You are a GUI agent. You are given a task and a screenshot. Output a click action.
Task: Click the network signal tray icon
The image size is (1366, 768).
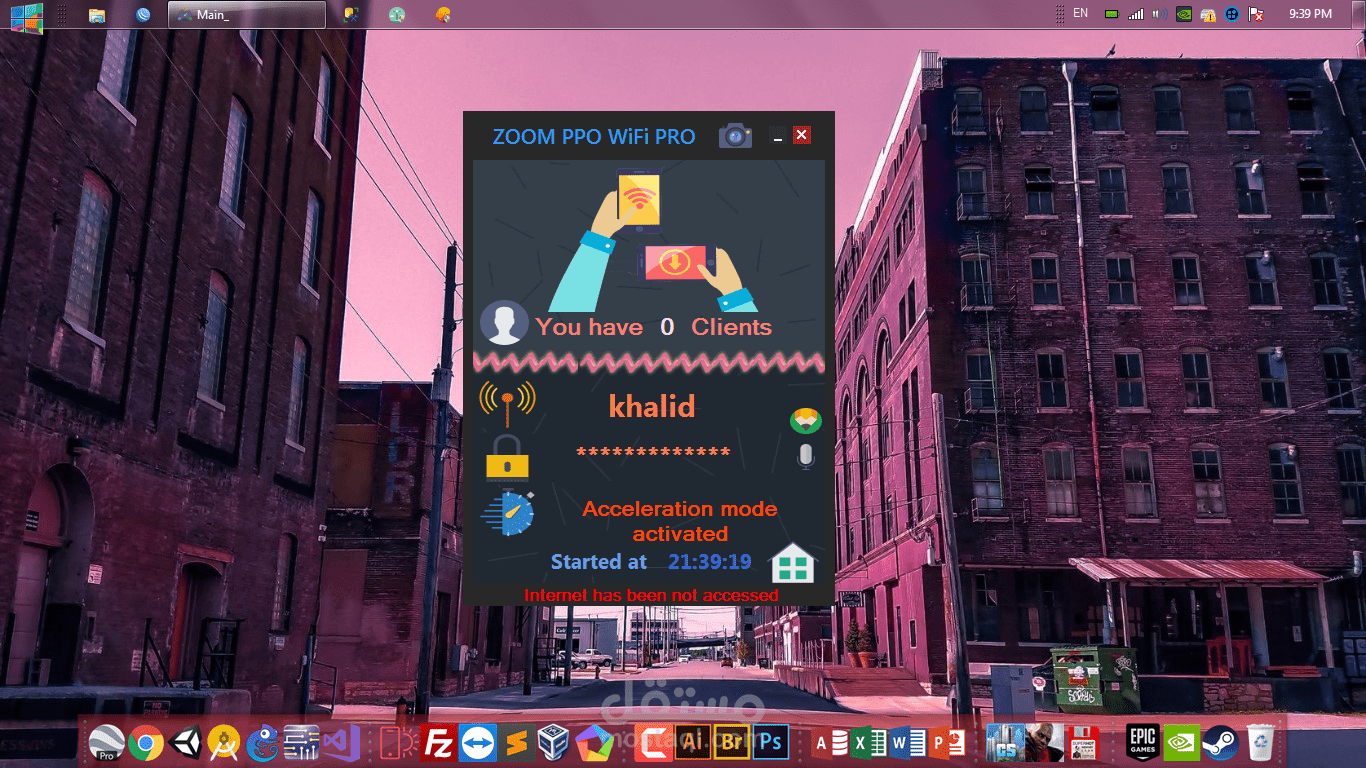coord(1136,14)
